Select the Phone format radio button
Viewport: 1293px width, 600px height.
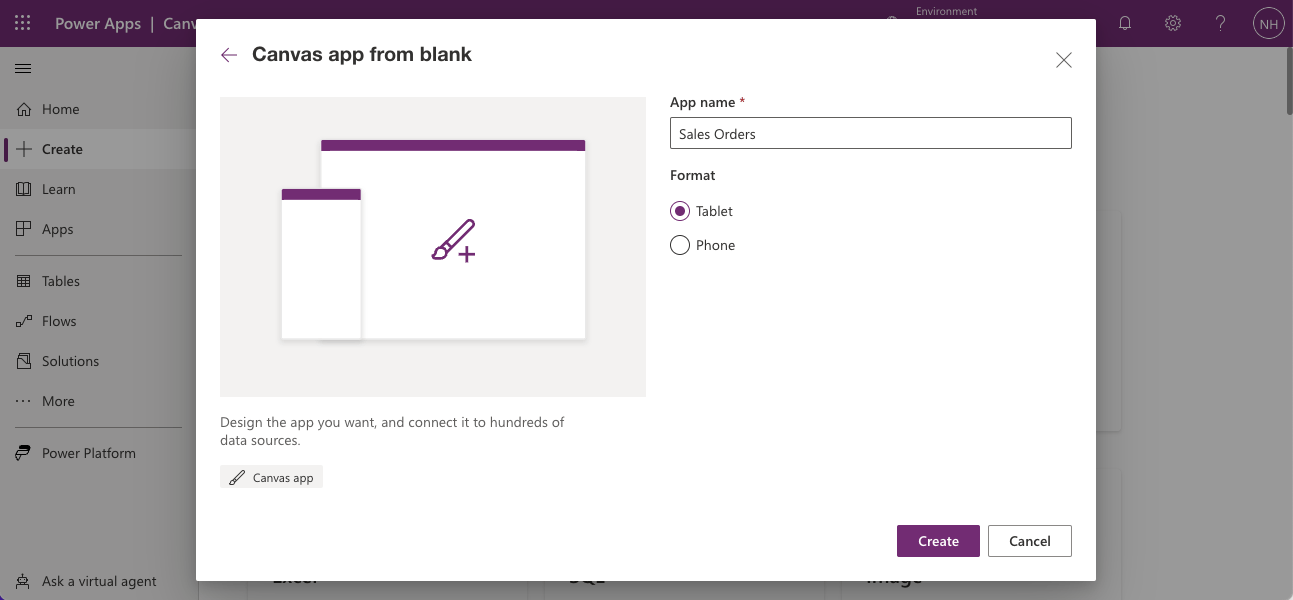point(680,245)
